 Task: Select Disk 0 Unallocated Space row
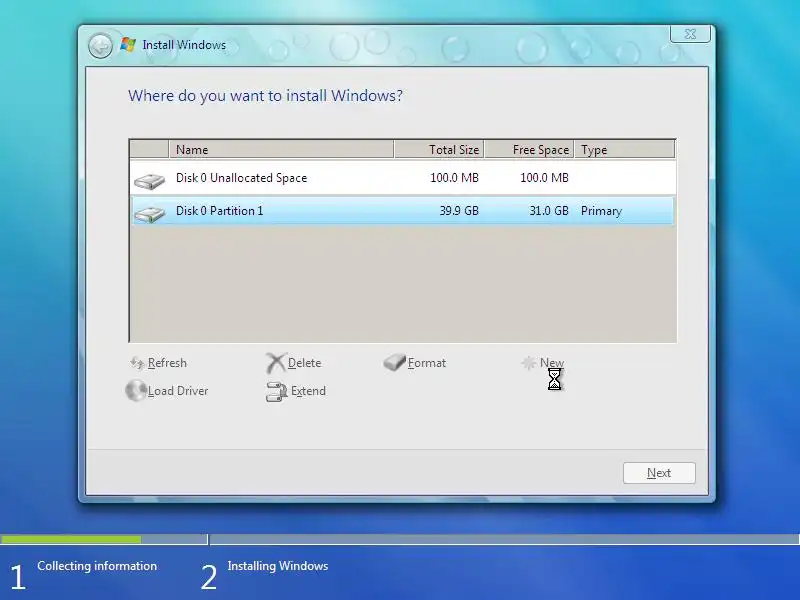(x=403, y=178)
